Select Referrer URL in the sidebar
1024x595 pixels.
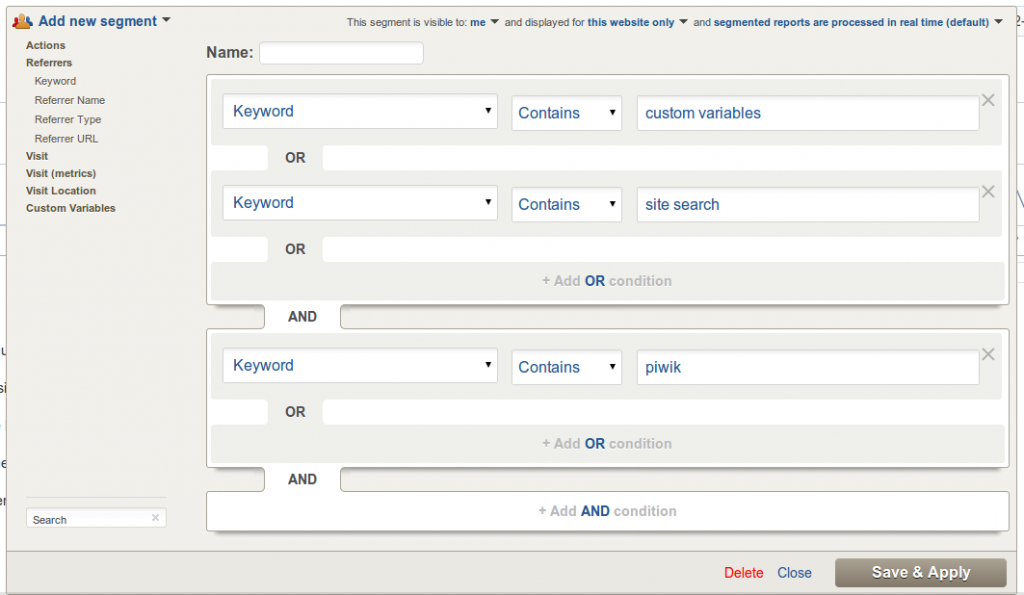66,139
